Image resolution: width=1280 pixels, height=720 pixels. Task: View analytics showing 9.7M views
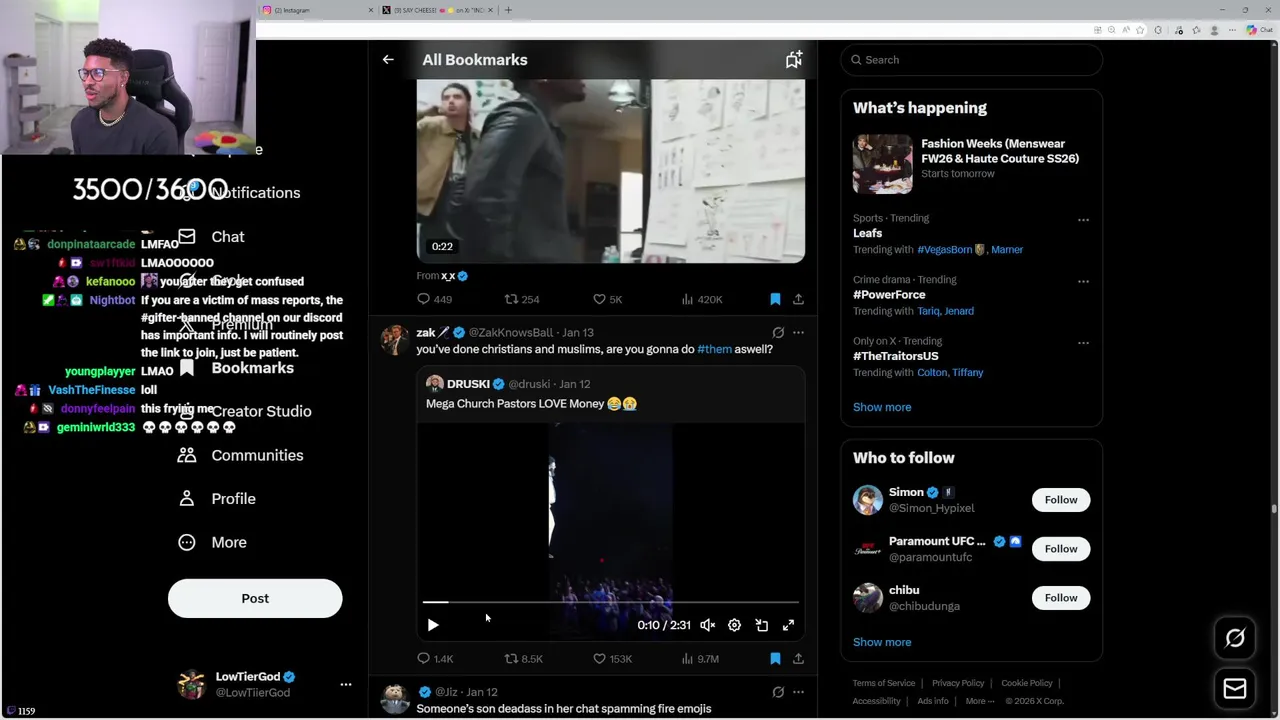701,659
